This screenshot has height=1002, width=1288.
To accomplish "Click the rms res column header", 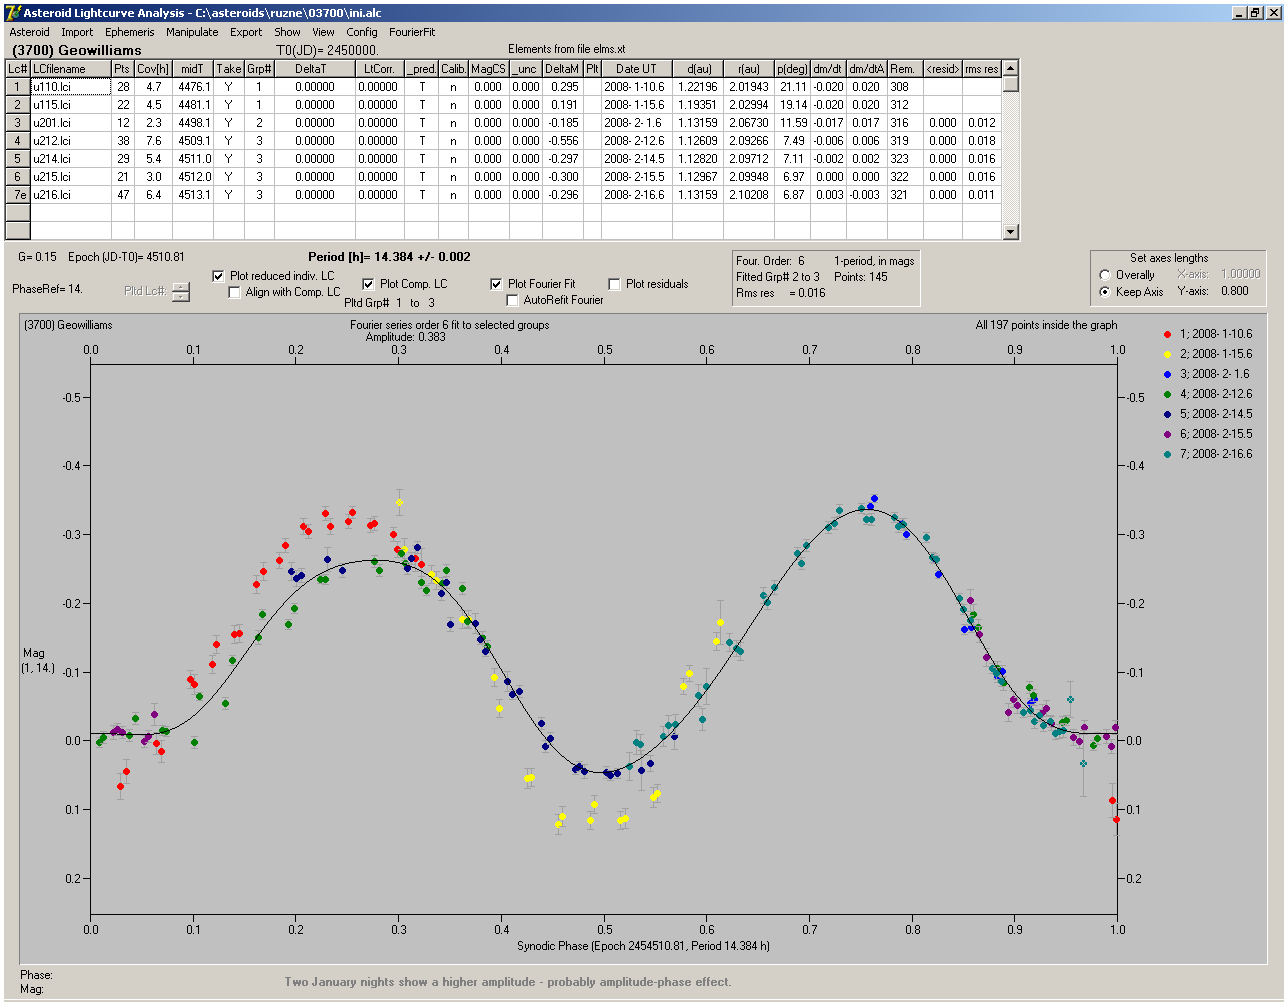I will coord(981,69).
